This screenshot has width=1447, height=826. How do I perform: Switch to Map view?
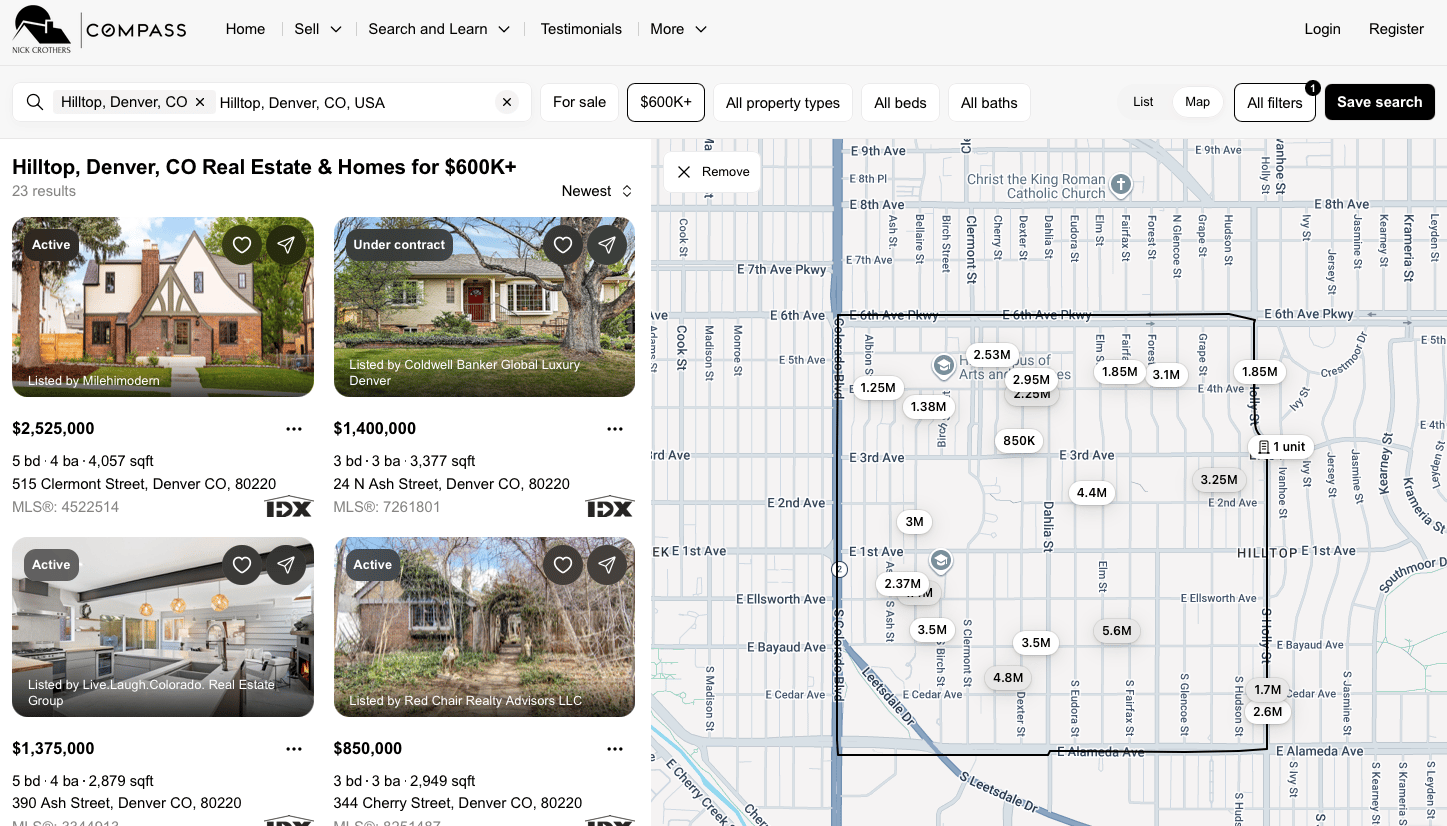[x=1197, y=102]
